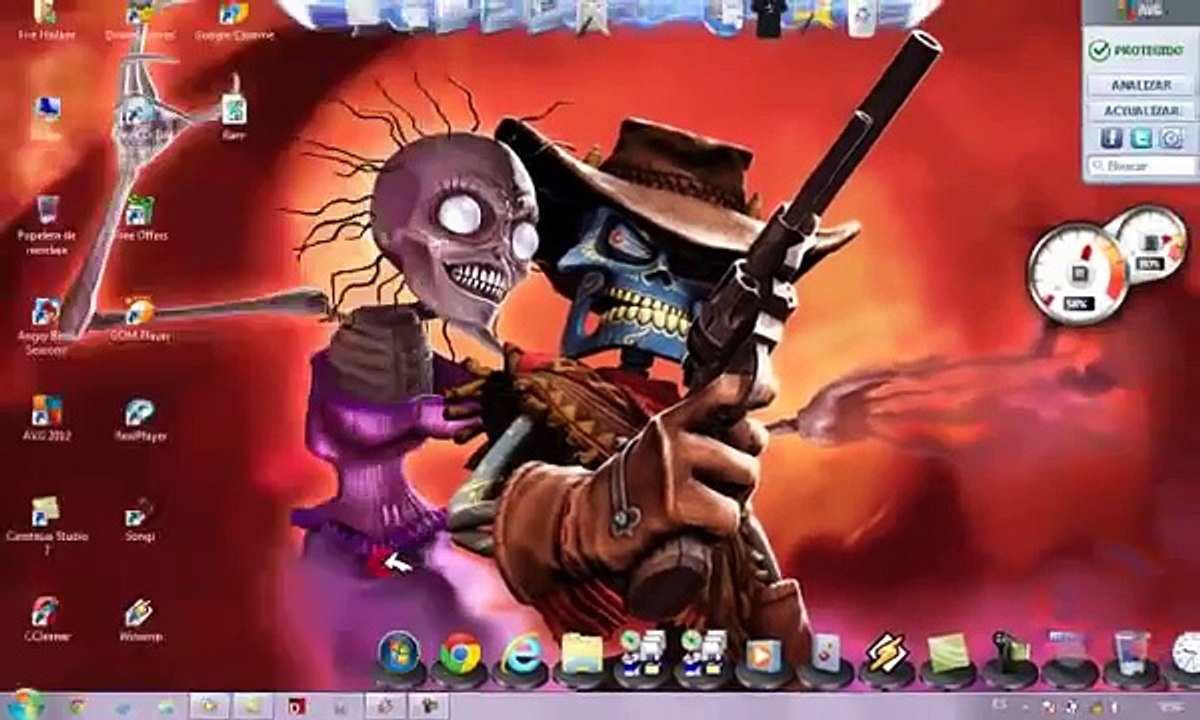
Task: Open the clock icon in the dock
Action: (x=1186, y=653)
